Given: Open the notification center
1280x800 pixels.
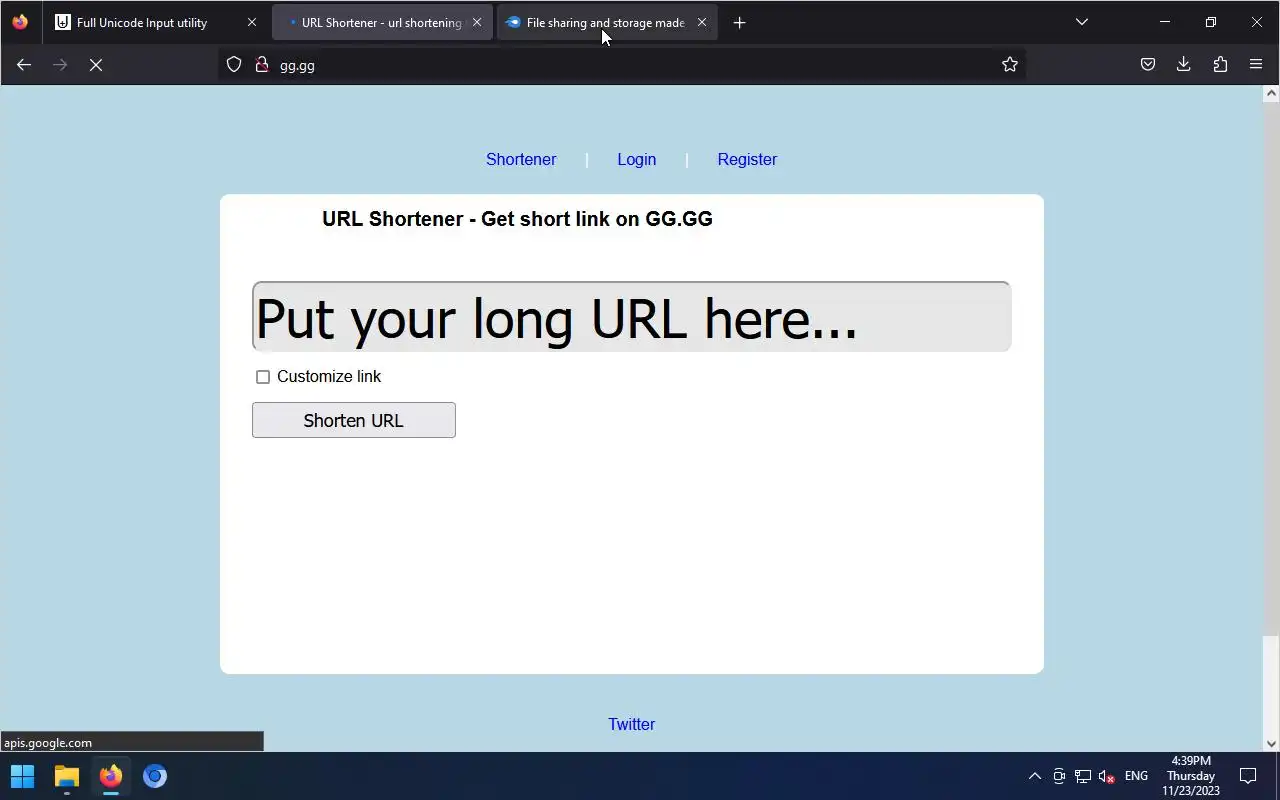Looking at the screenshot, I should point(1248,776).
